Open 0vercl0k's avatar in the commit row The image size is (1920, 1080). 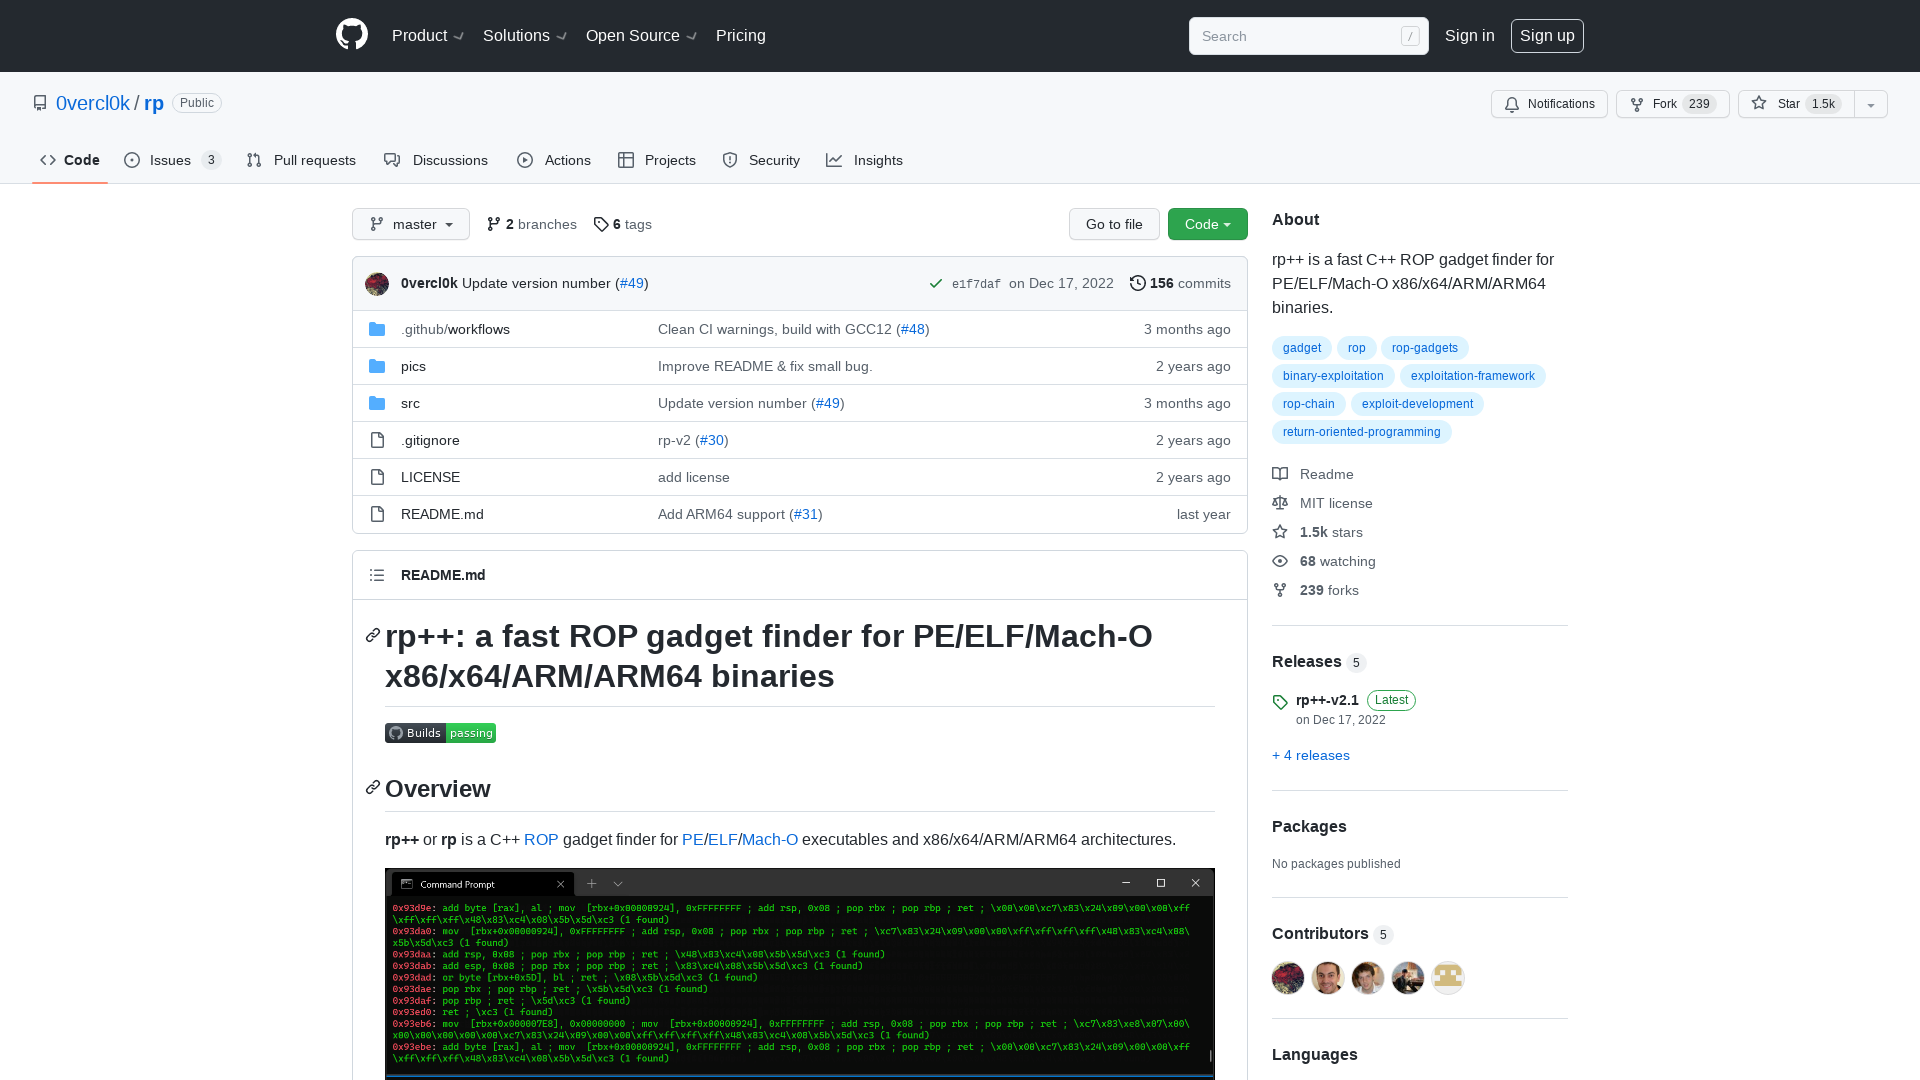click(x=377, y=284)
